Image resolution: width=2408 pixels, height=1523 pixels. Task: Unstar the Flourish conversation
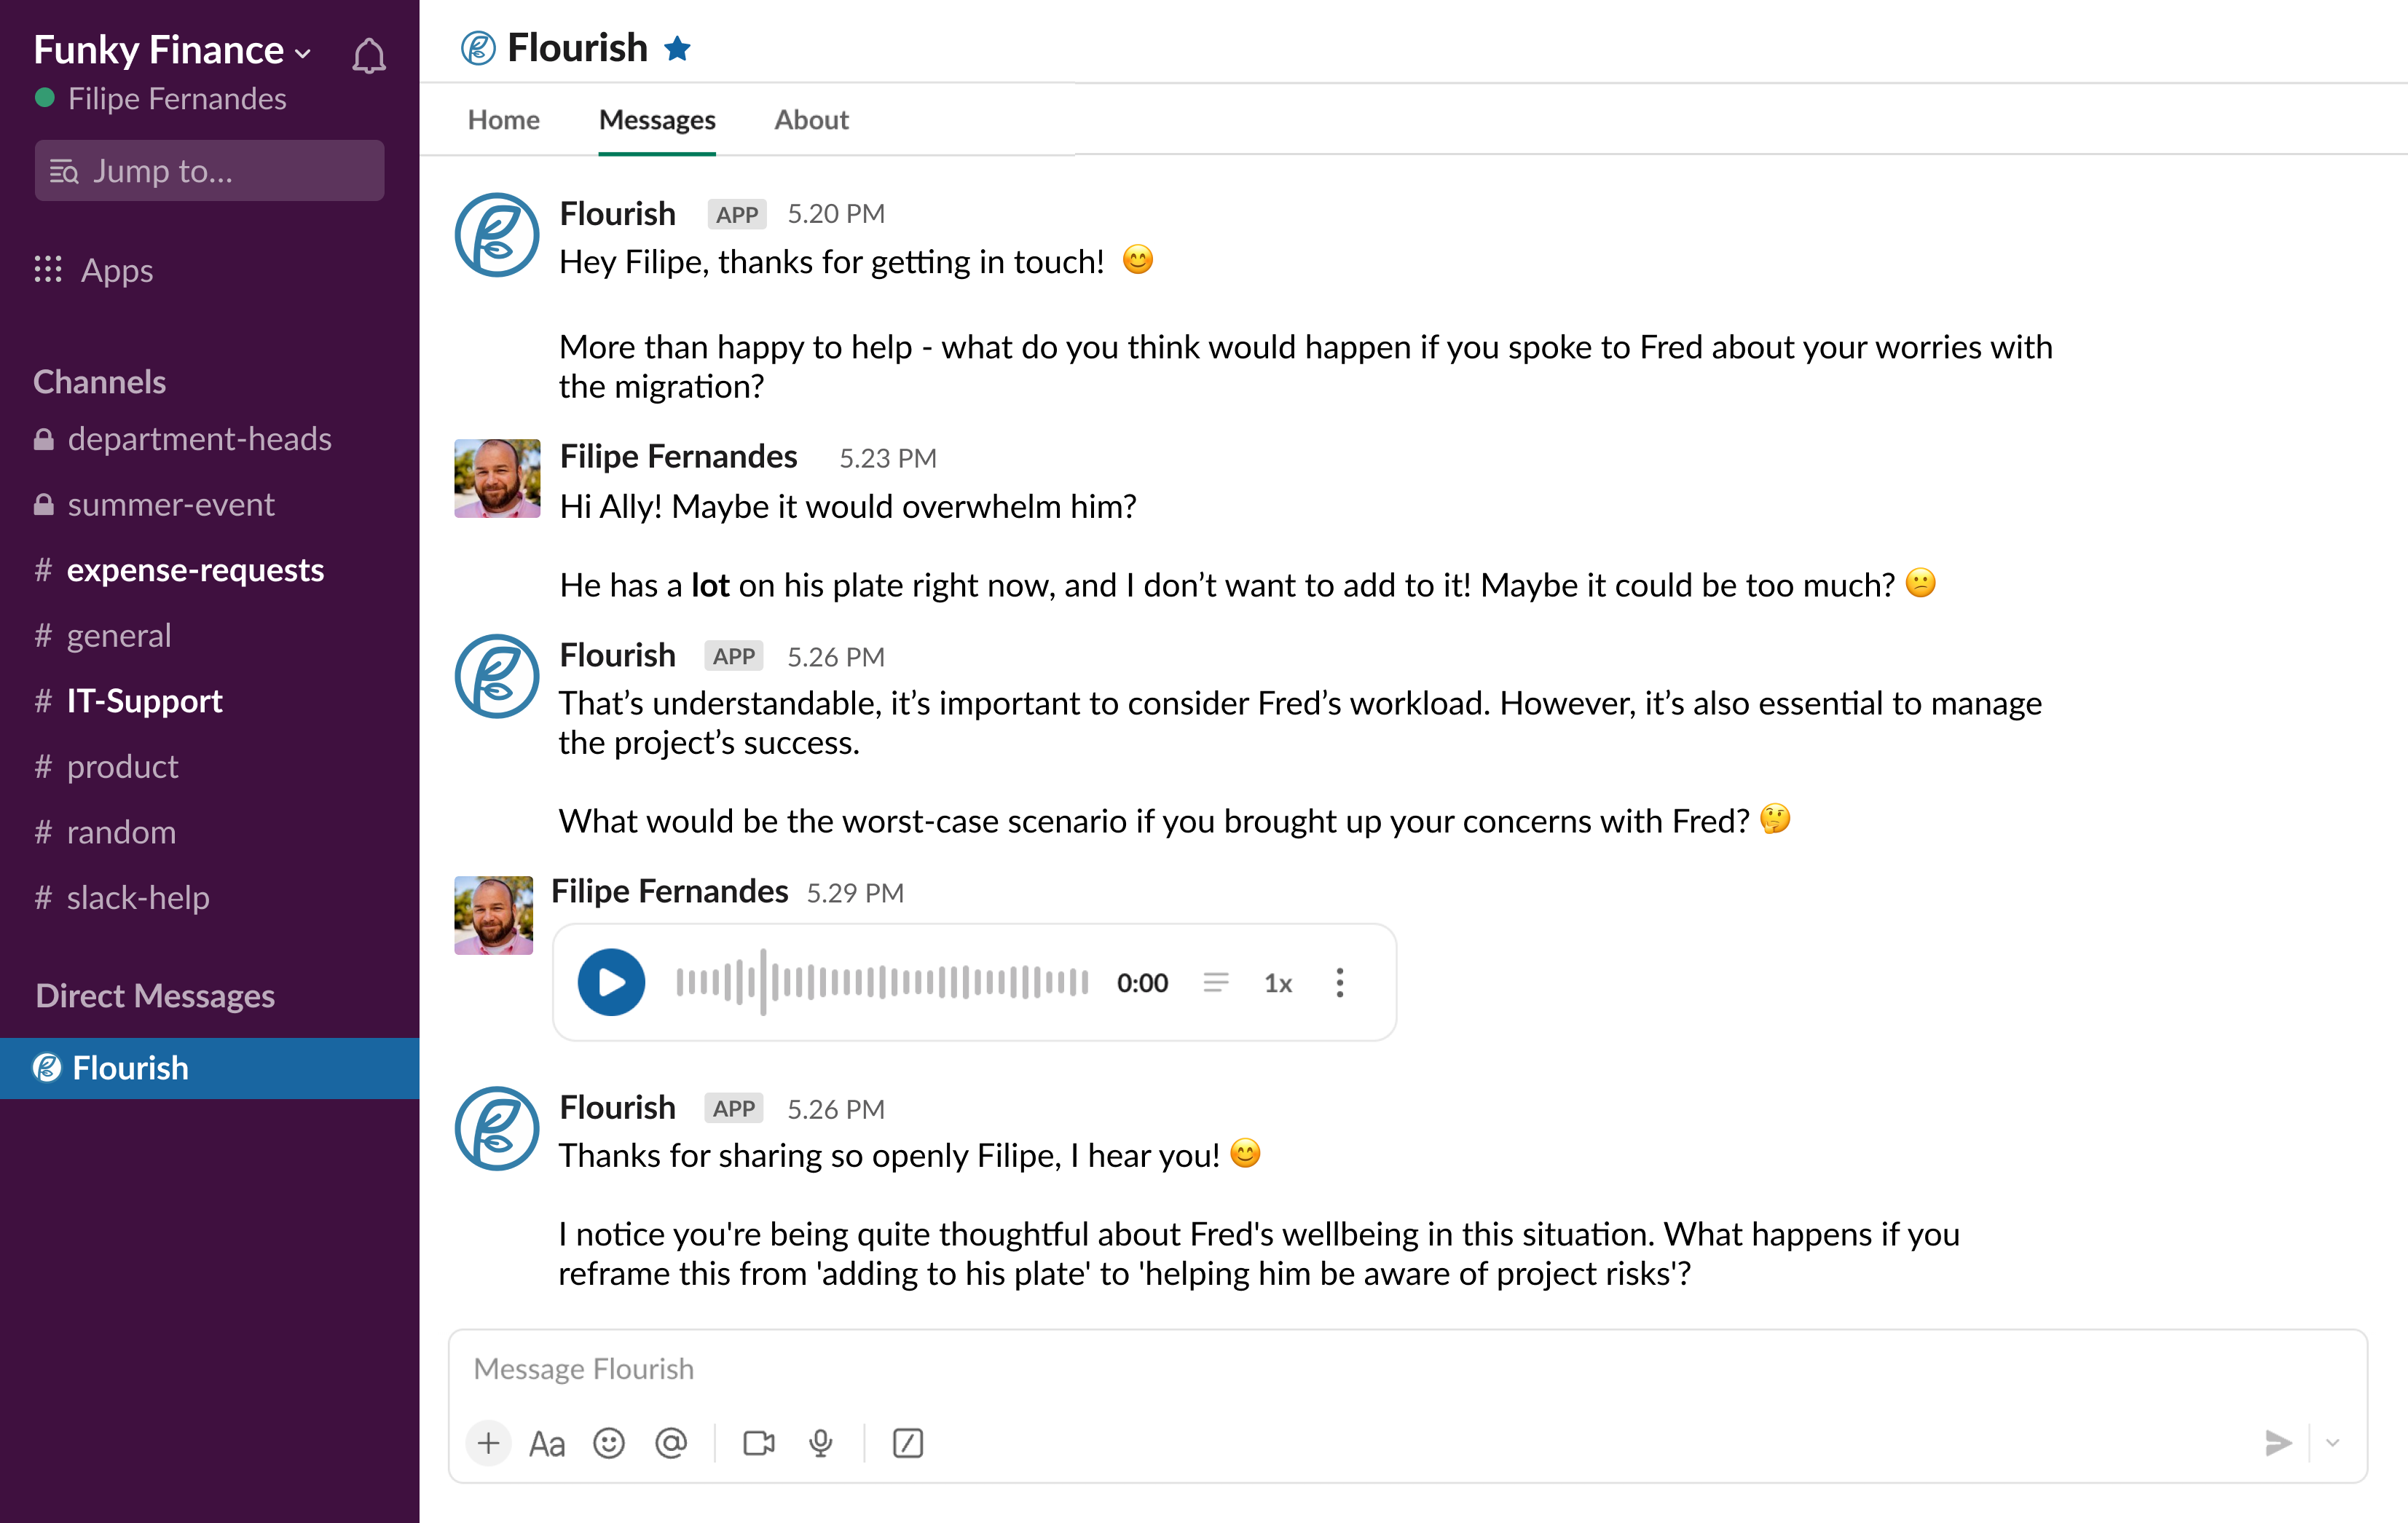point(678,48)
